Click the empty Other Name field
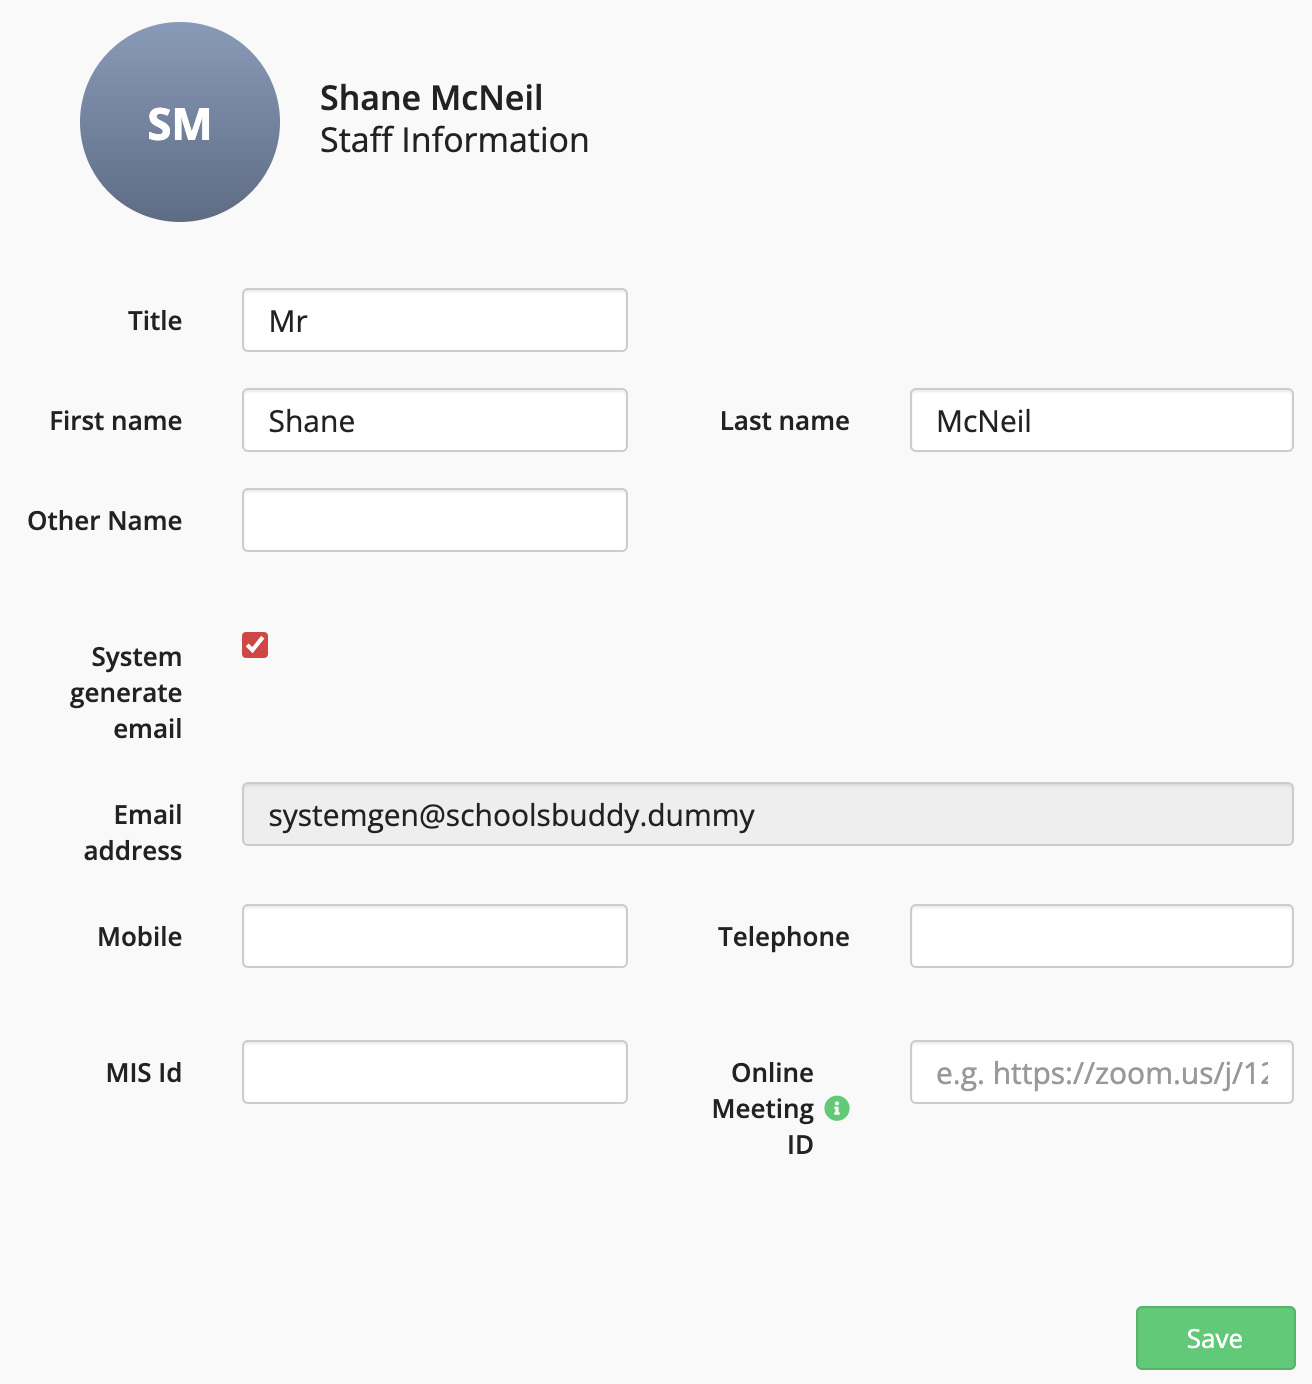 tap(434, 520)
